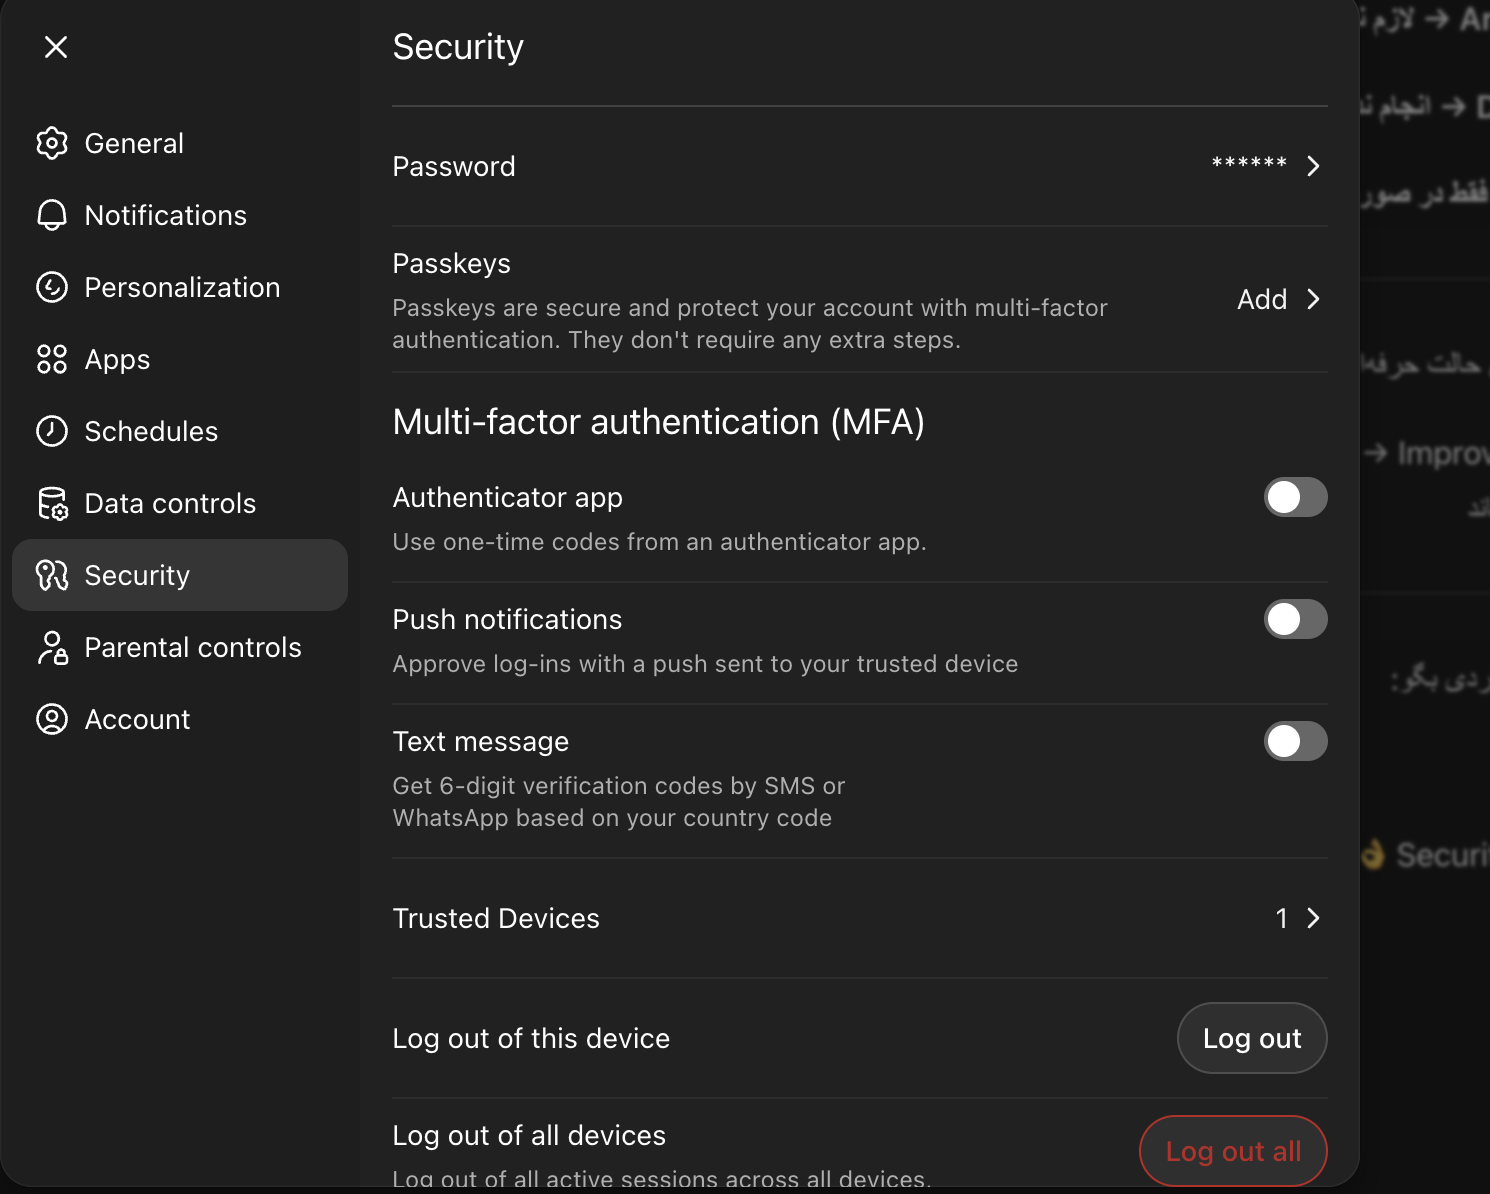Click the Apps grid icon
This screenshot has height=1194, width=1490.
click(52, 359)
